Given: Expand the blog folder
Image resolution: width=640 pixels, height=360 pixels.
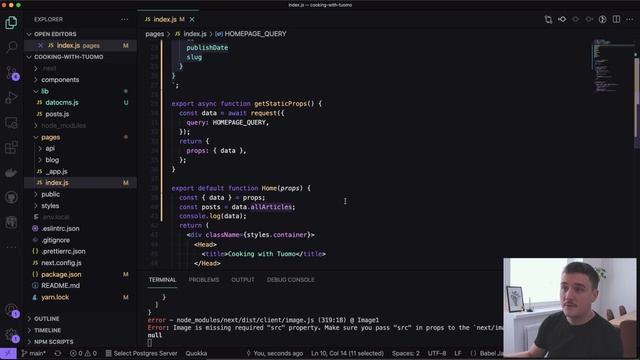Looking at the screenshot, I should click(80, 160).
